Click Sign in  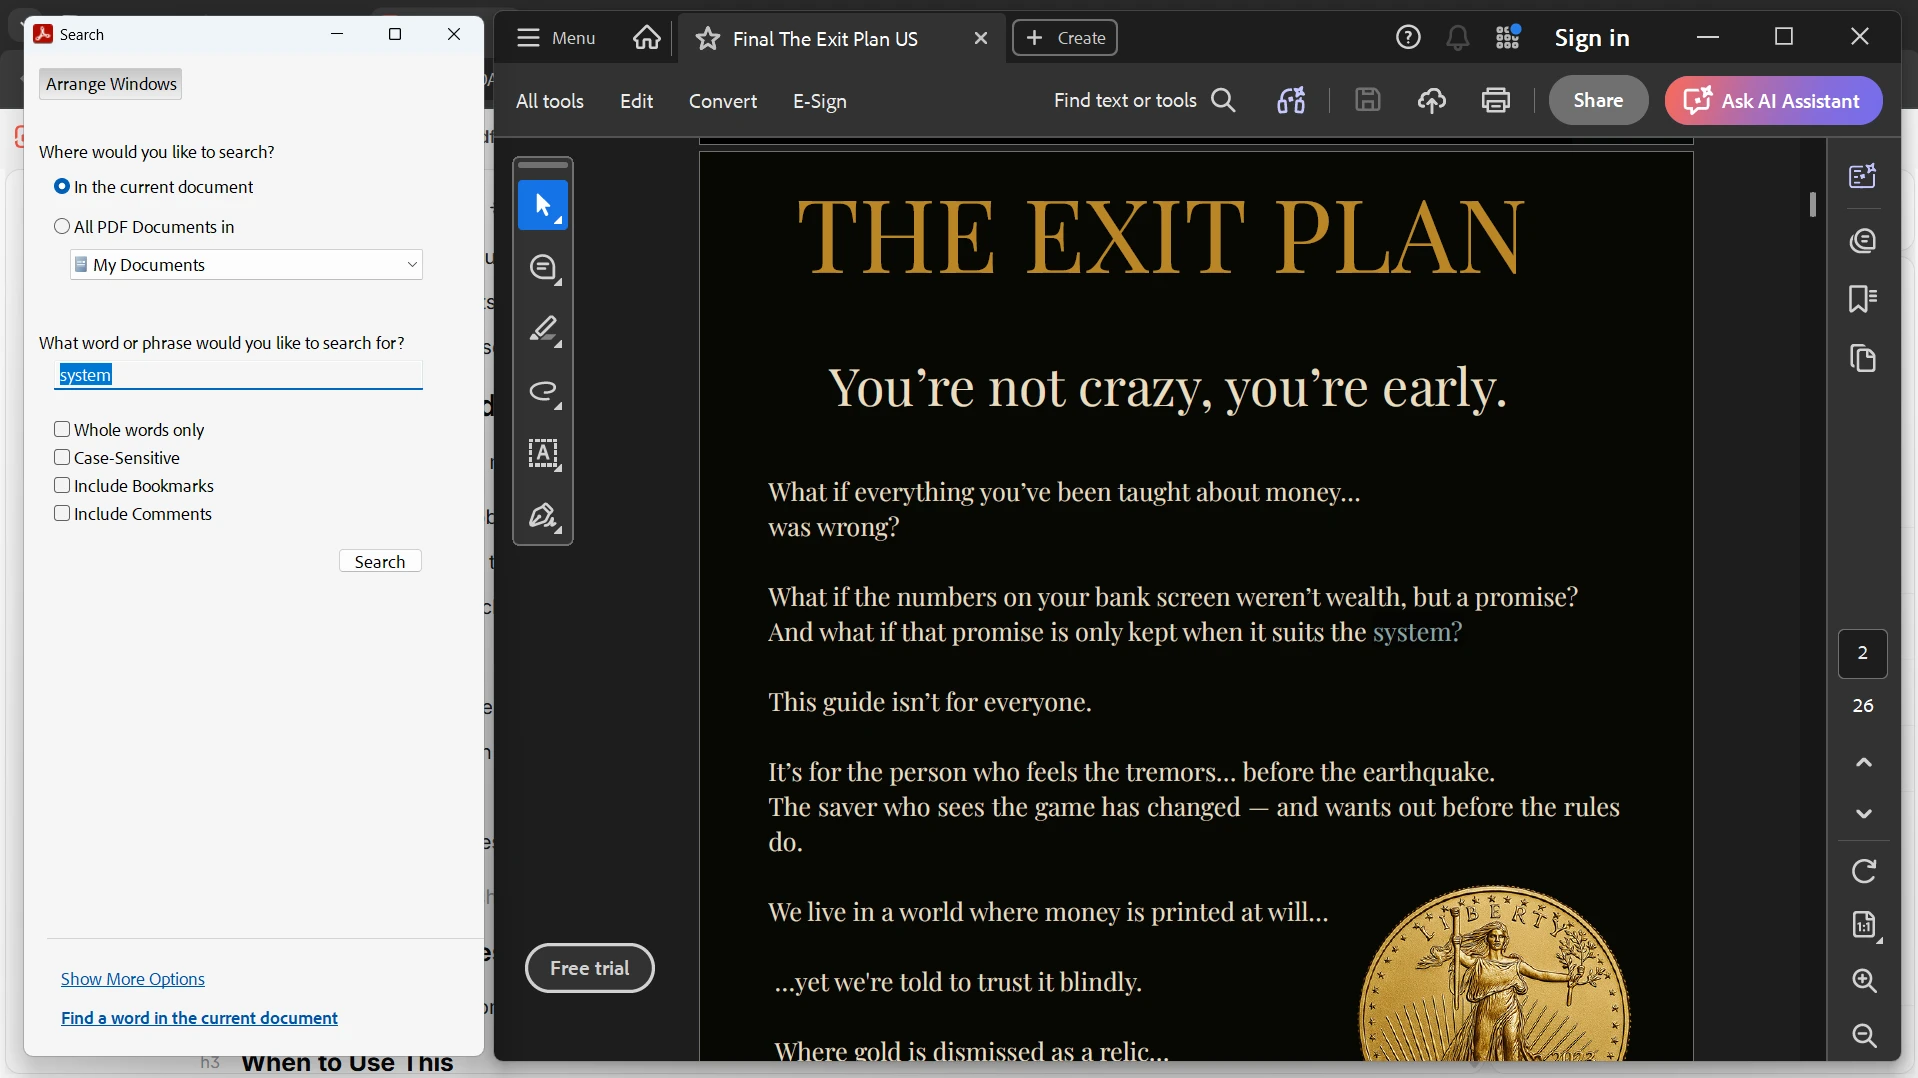1592,38
